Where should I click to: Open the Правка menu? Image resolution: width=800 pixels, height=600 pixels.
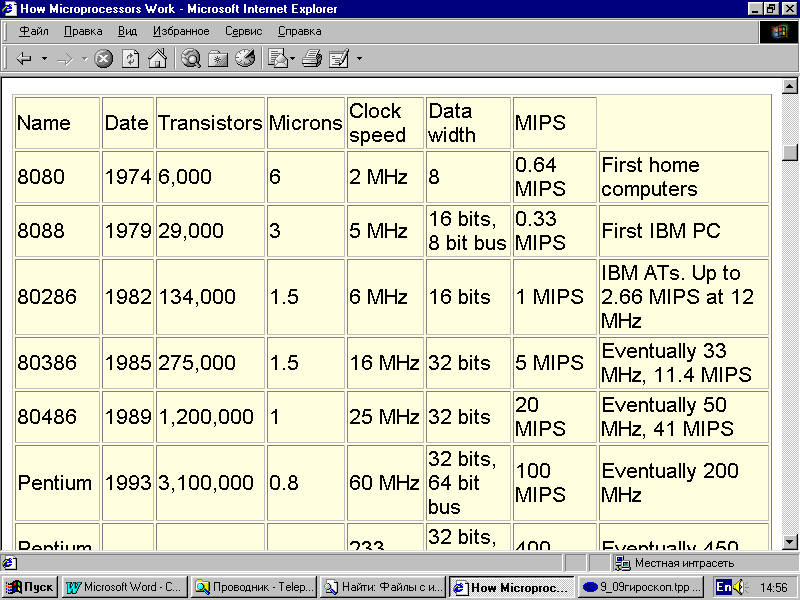click(83, 31)
